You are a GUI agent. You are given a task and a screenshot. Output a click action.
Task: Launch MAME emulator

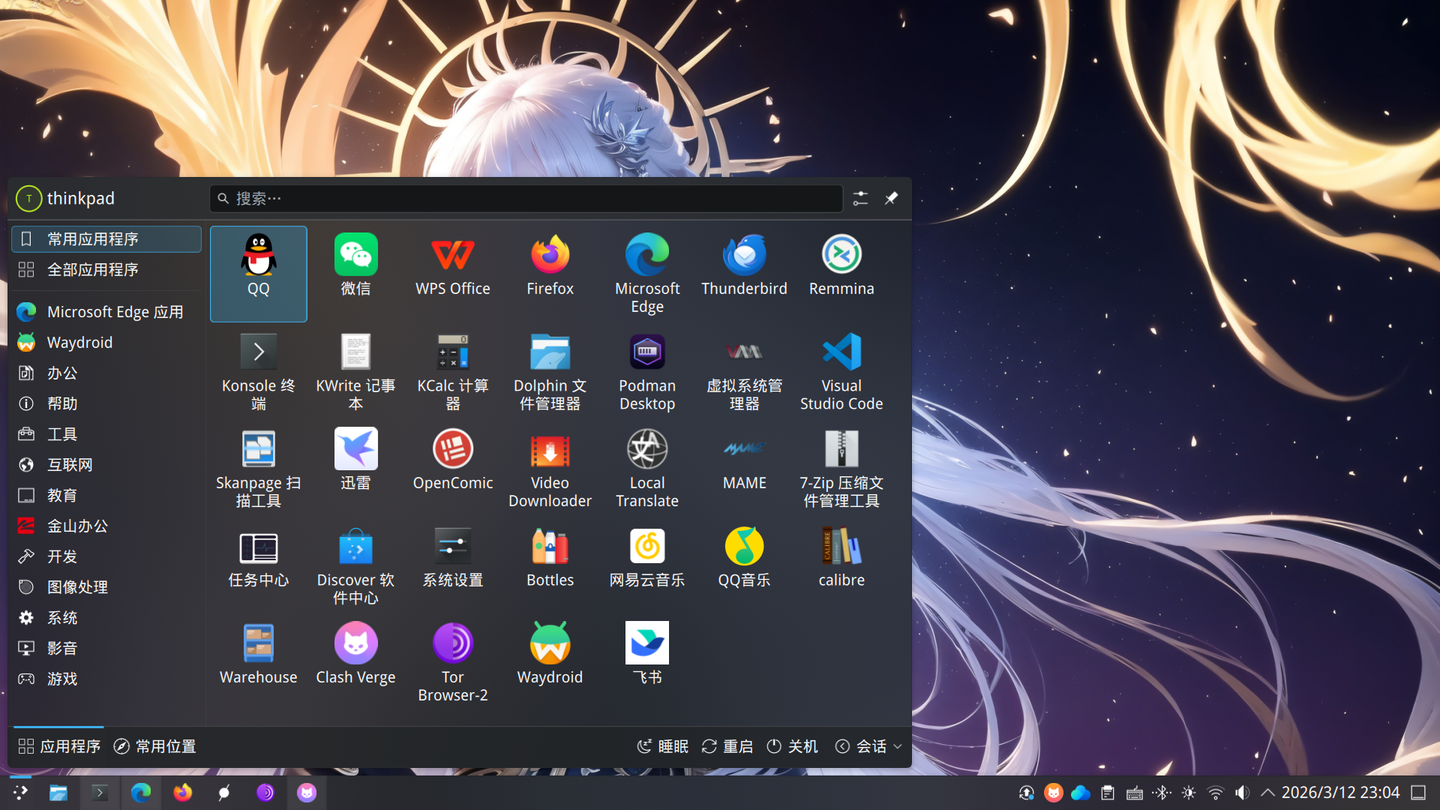point(744,469)
